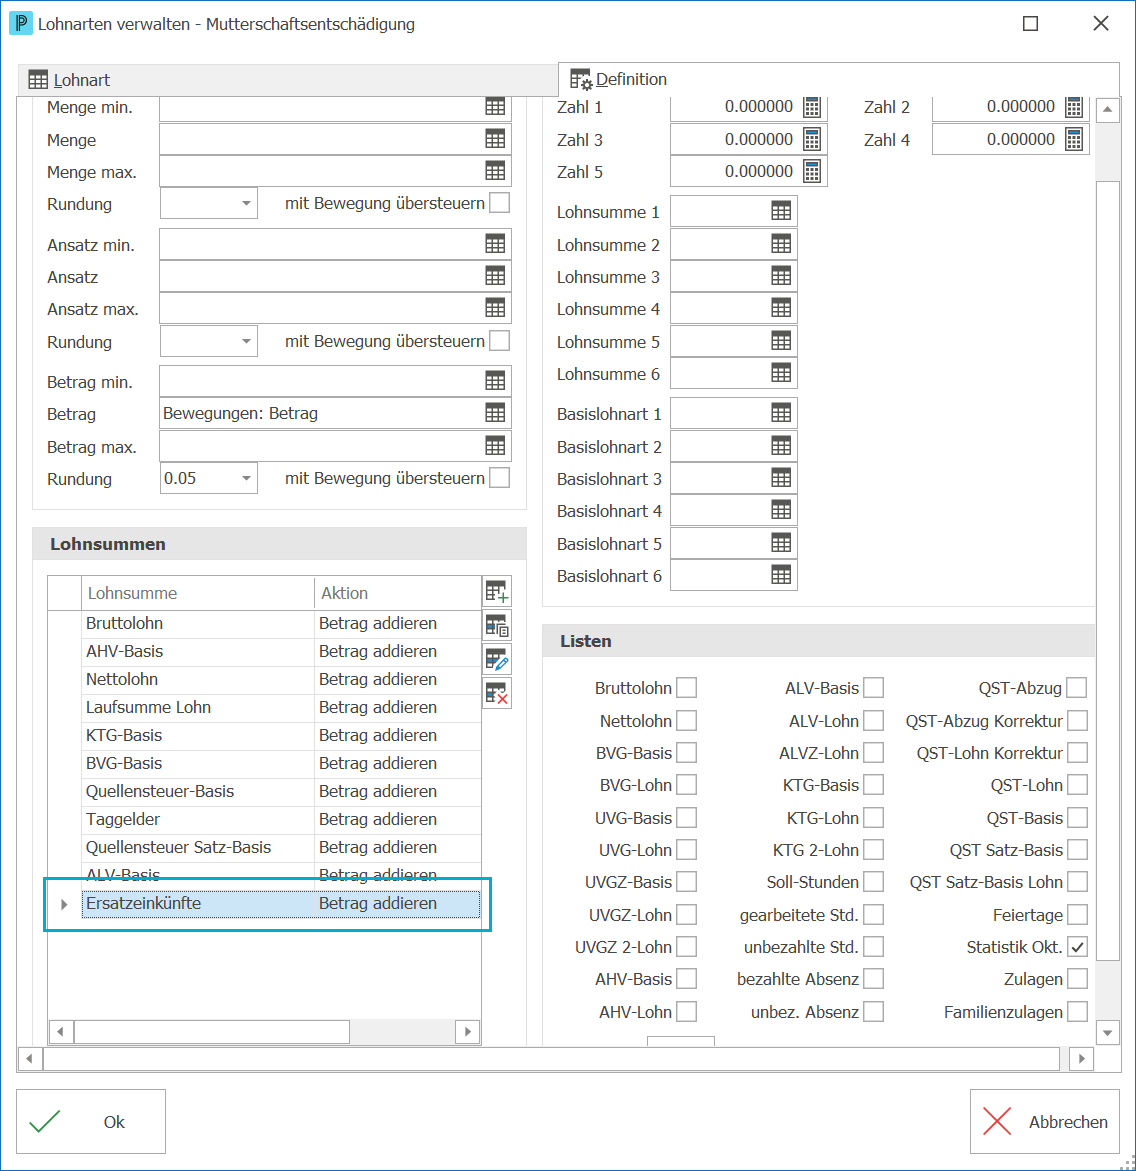Screen dimensions: 1136x1171
Task: Open the table picker for Lohnsumme 4
Action: (x=781, y=308)
